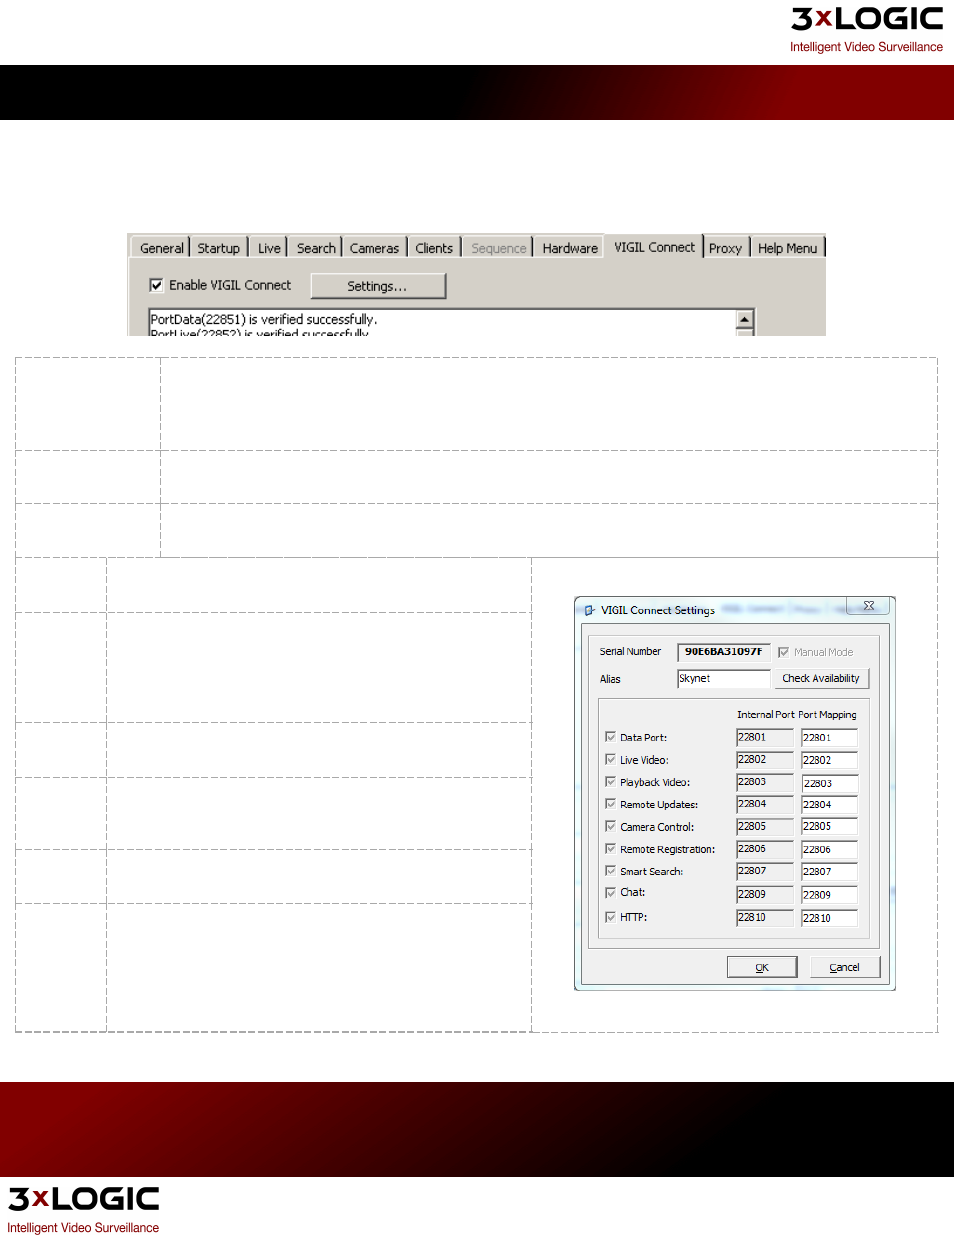The width and height of the screenshot is (954, 1235).
Task: Toggle the Playback Video checkbox
Action: coord(610,782)
